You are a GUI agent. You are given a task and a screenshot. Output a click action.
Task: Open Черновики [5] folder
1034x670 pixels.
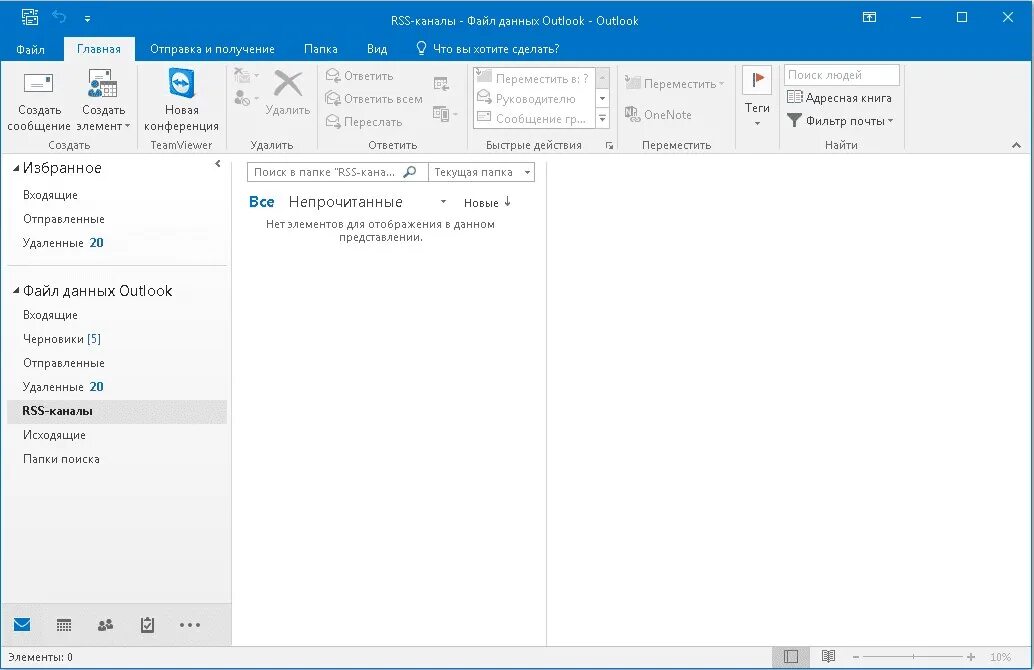[x=117, y=339]
